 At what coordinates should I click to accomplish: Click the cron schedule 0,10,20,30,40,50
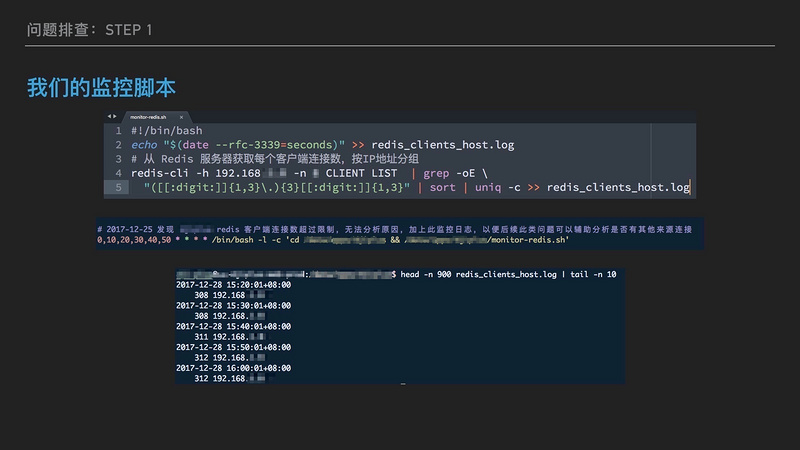[x=134, y=240]
